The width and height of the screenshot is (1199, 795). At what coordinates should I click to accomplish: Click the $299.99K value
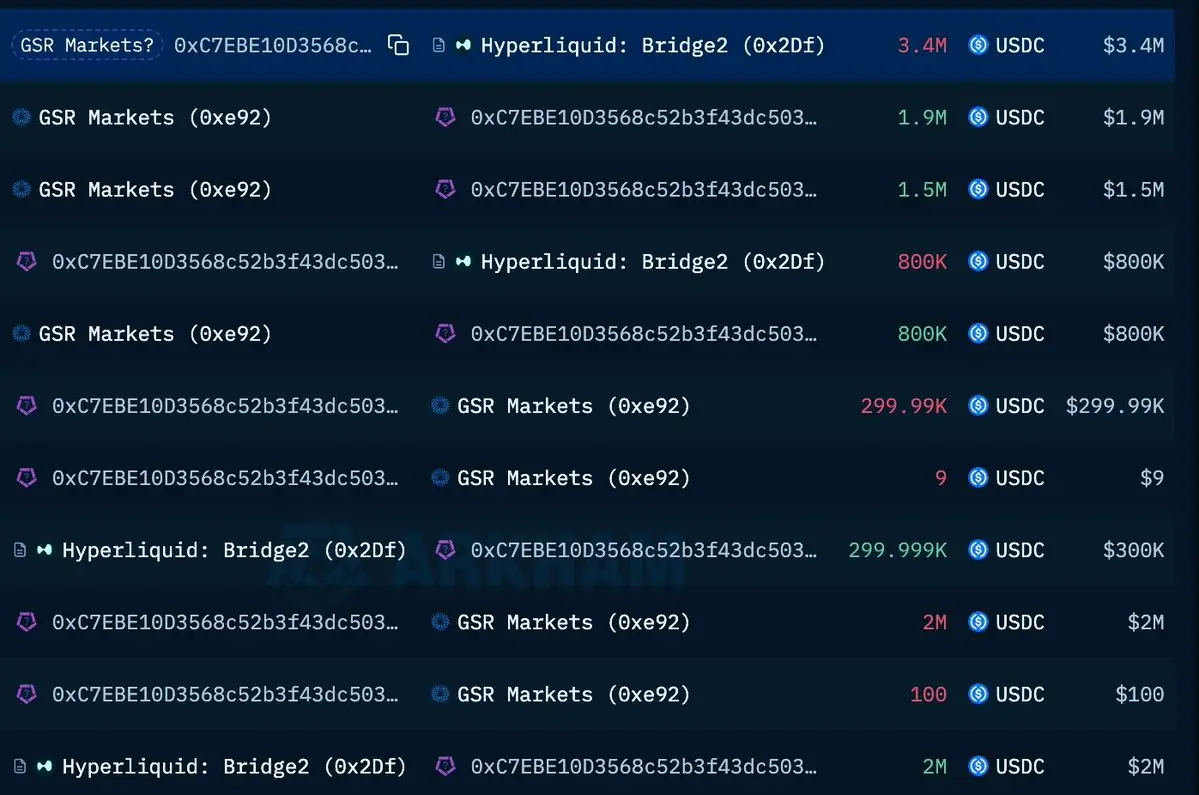(1115, 405)
